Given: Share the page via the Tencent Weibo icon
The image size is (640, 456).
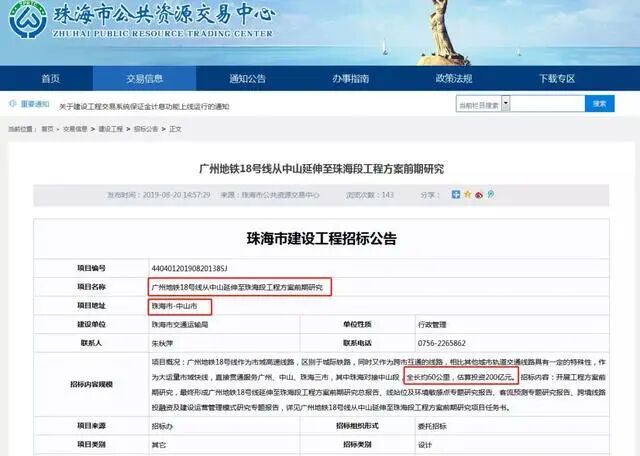Looking at the screenshot, I should click(x=491, y=194).
